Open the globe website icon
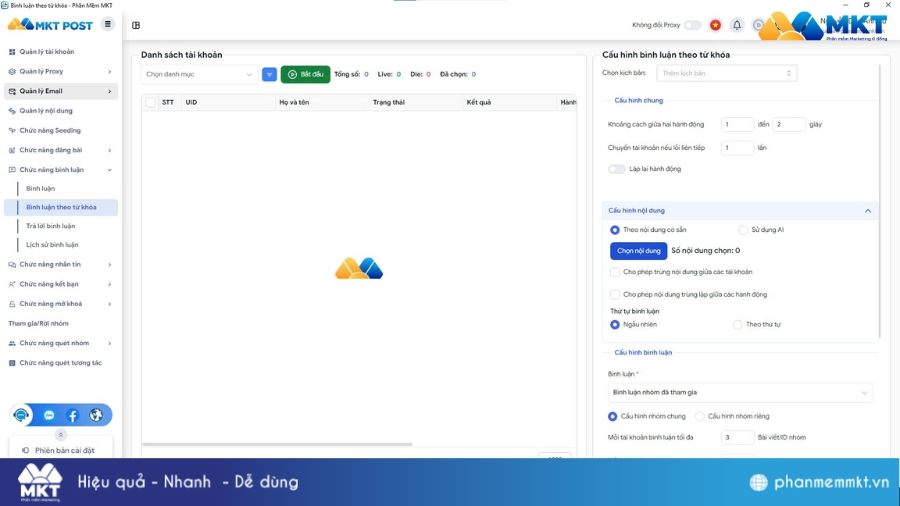Screen dimensions: 900x506 click(96, 415)
